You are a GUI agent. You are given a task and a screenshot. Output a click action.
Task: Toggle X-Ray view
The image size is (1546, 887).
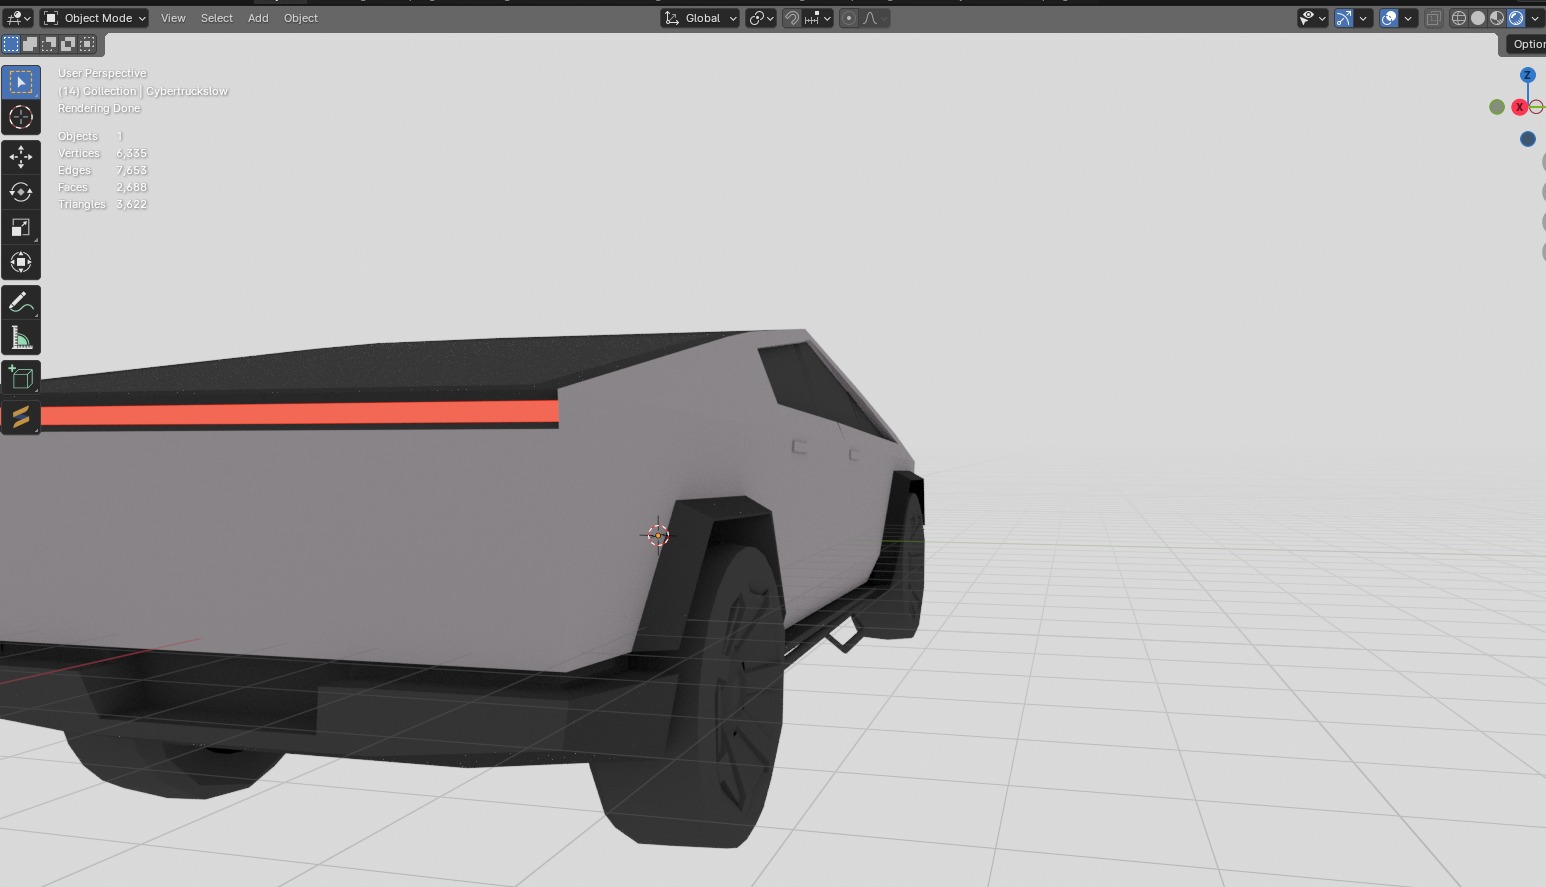[x=1433, y=18]
